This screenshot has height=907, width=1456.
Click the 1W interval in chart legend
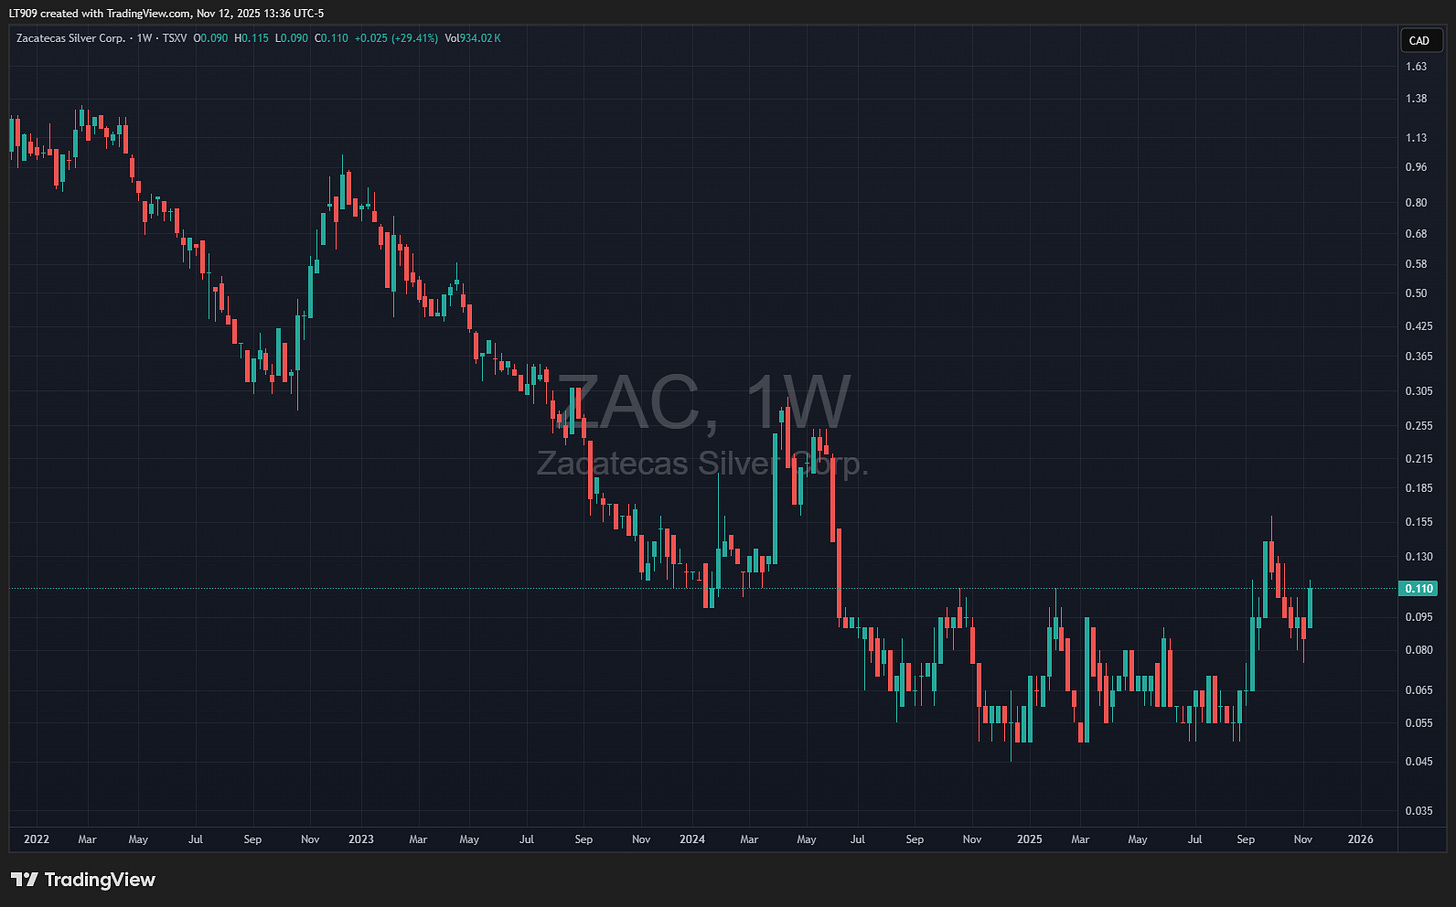pos(145,38)
